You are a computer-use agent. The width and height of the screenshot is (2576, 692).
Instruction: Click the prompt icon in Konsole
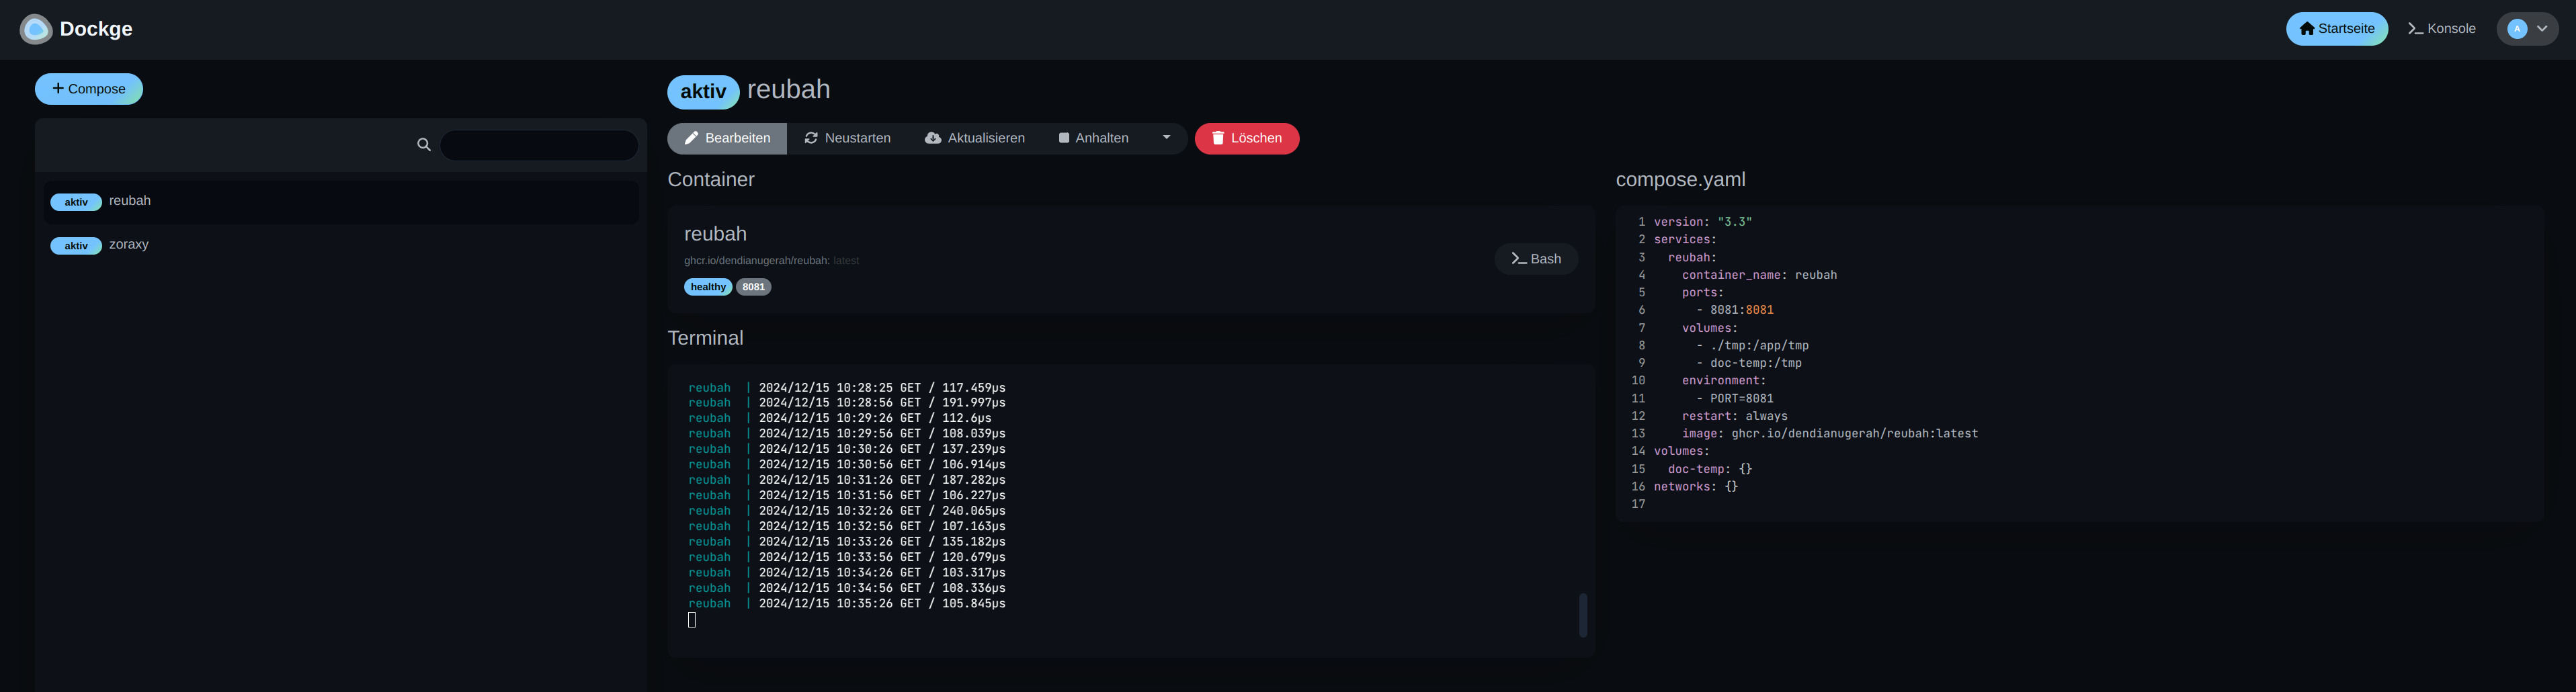(2415, 29)
